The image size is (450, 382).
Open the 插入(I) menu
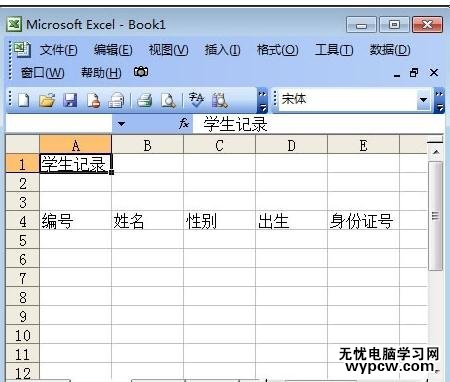coord(222,50)
